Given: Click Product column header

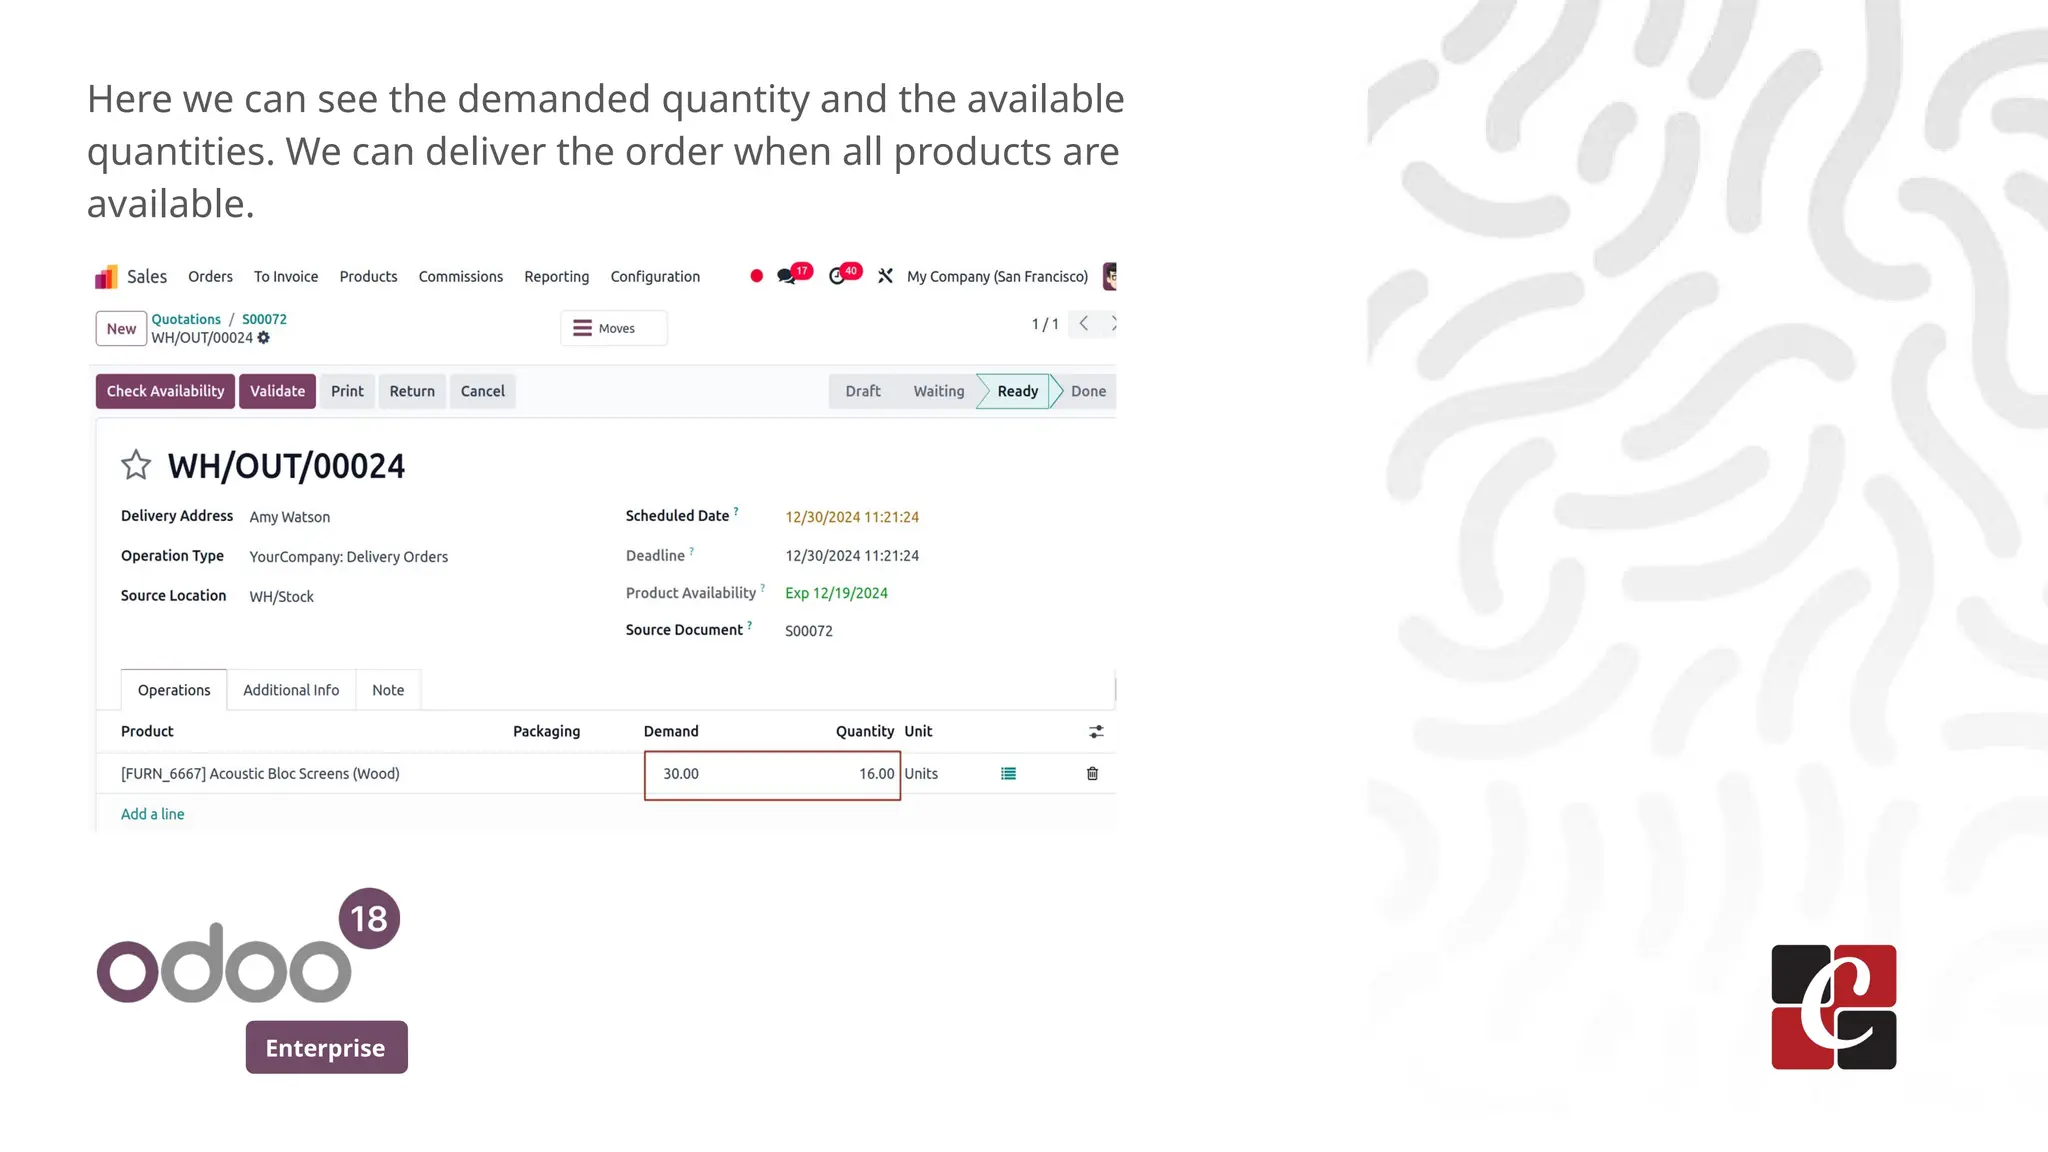Looking at the screenshot, I should 147,732.
